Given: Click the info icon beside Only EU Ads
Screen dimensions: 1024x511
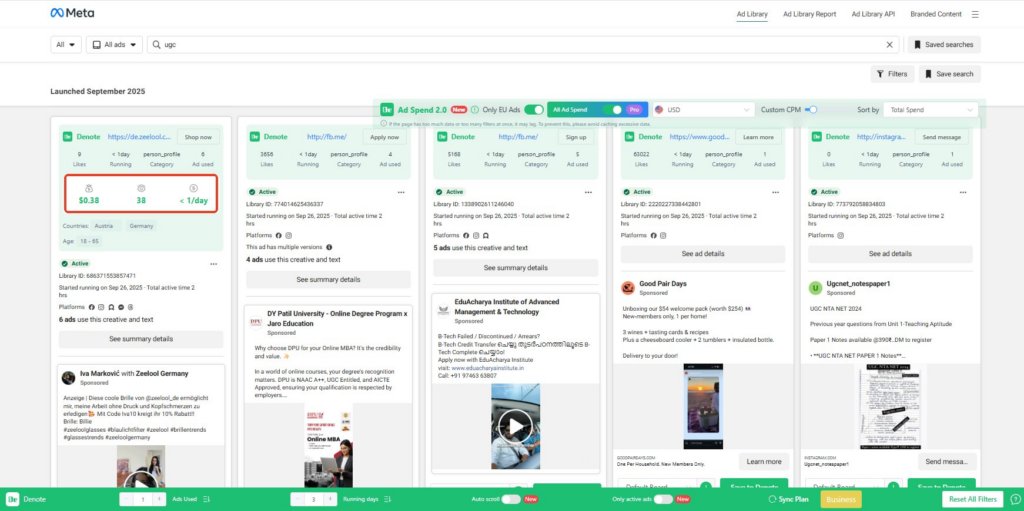Looking at the screenshot, I should click(475, 110).
